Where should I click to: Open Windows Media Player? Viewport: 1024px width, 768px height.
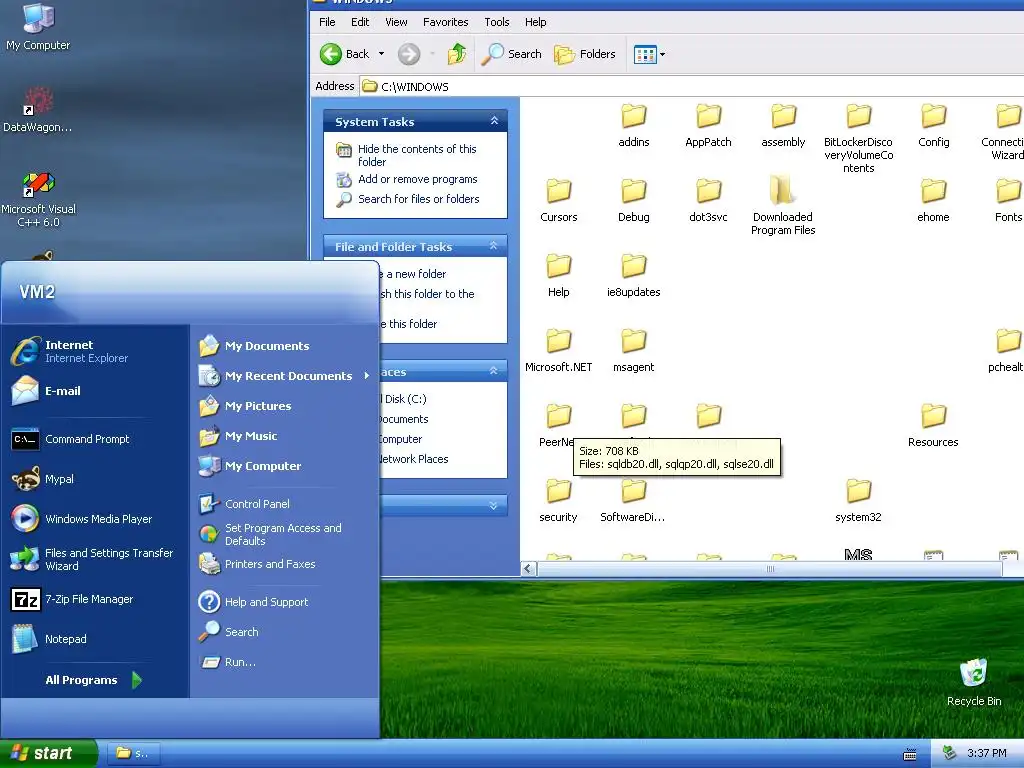coord(82,519)
